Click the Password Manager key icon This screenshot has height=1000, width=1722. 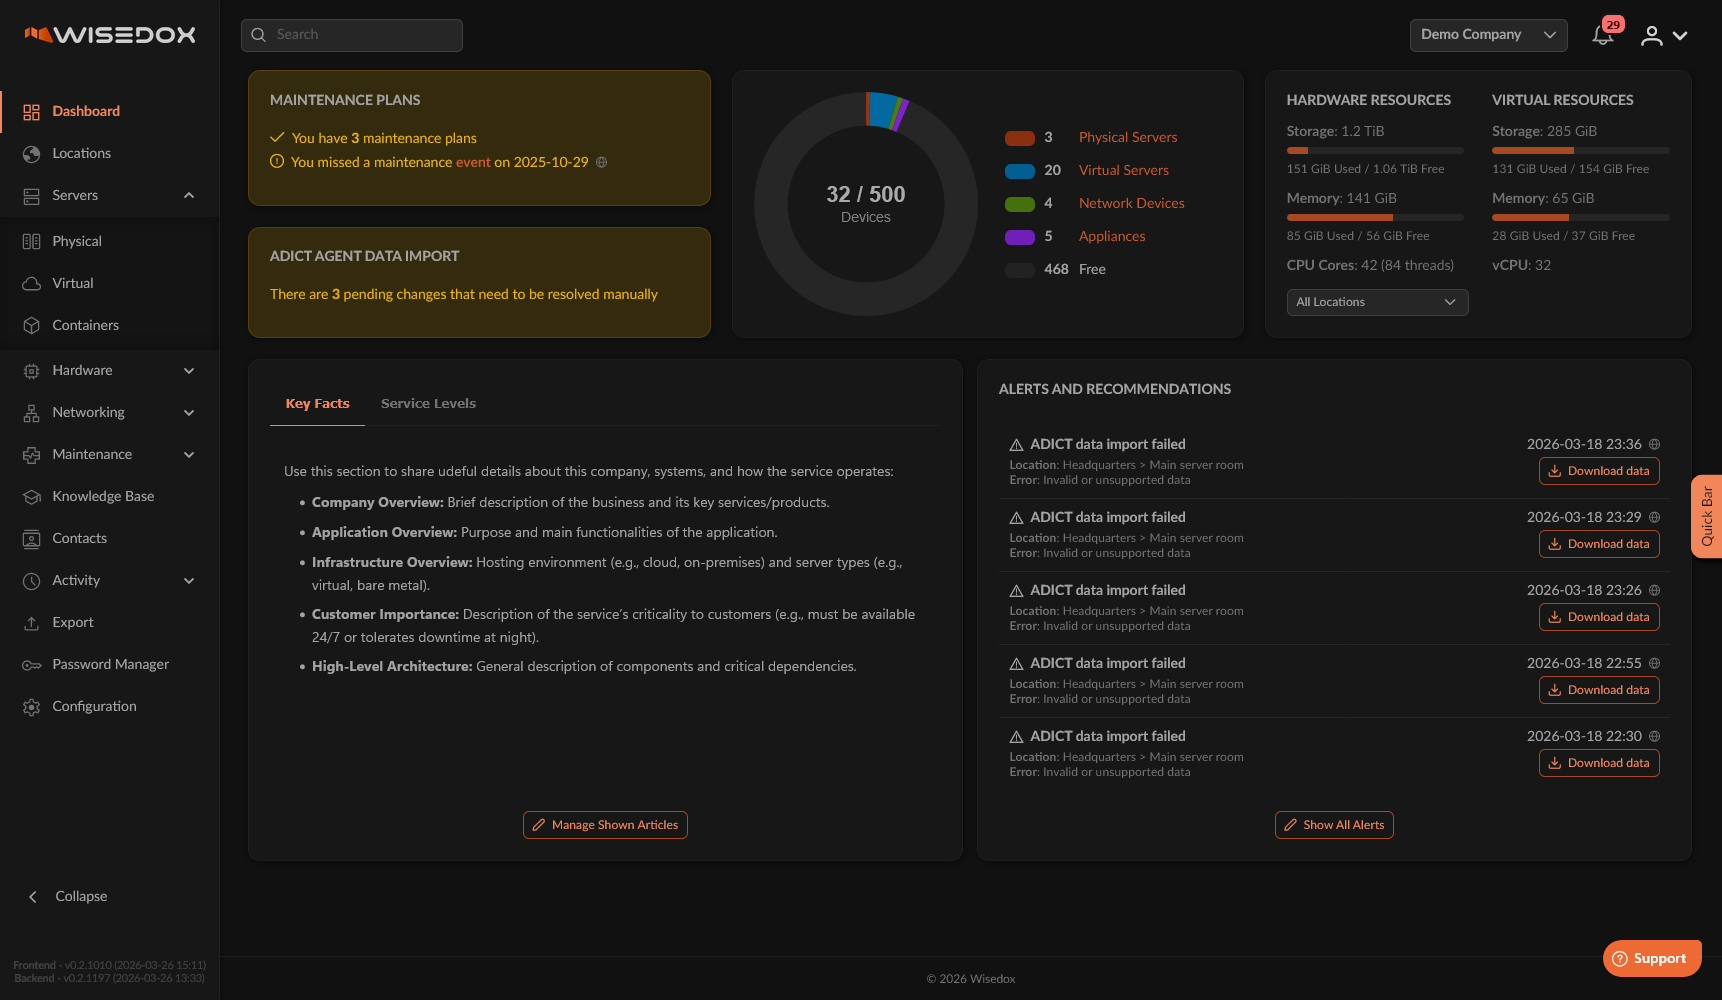click(x=32, y=665)
